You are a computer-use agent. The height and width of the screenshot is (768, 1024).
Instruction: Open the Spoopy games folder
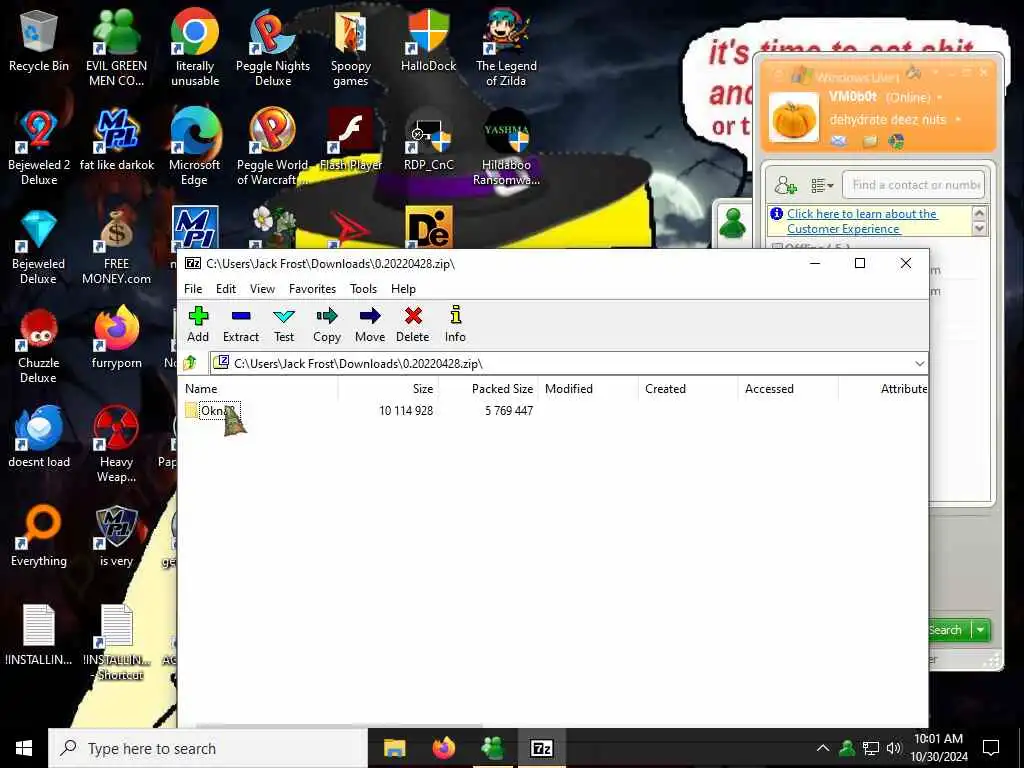(351, 47)
